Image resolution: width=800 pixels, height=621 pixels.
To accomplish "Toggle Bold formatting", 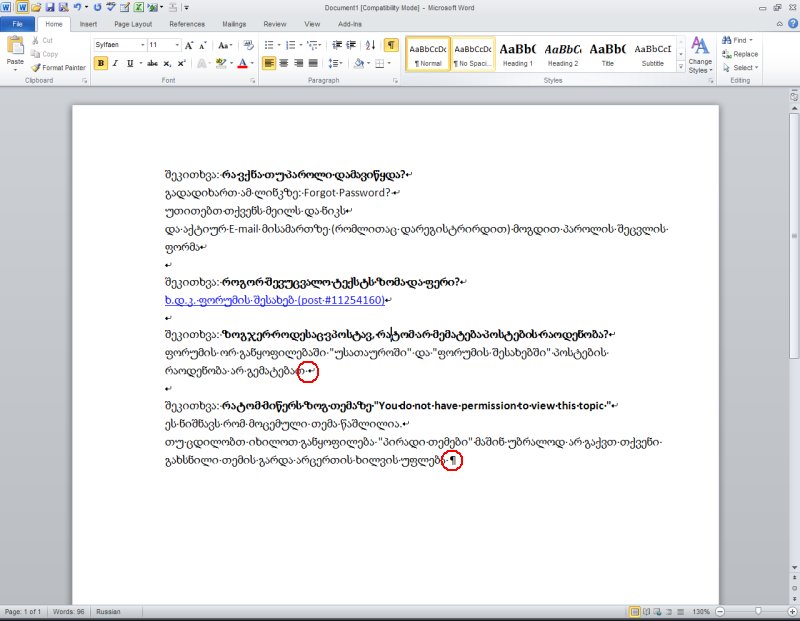I will click(100, 61).
